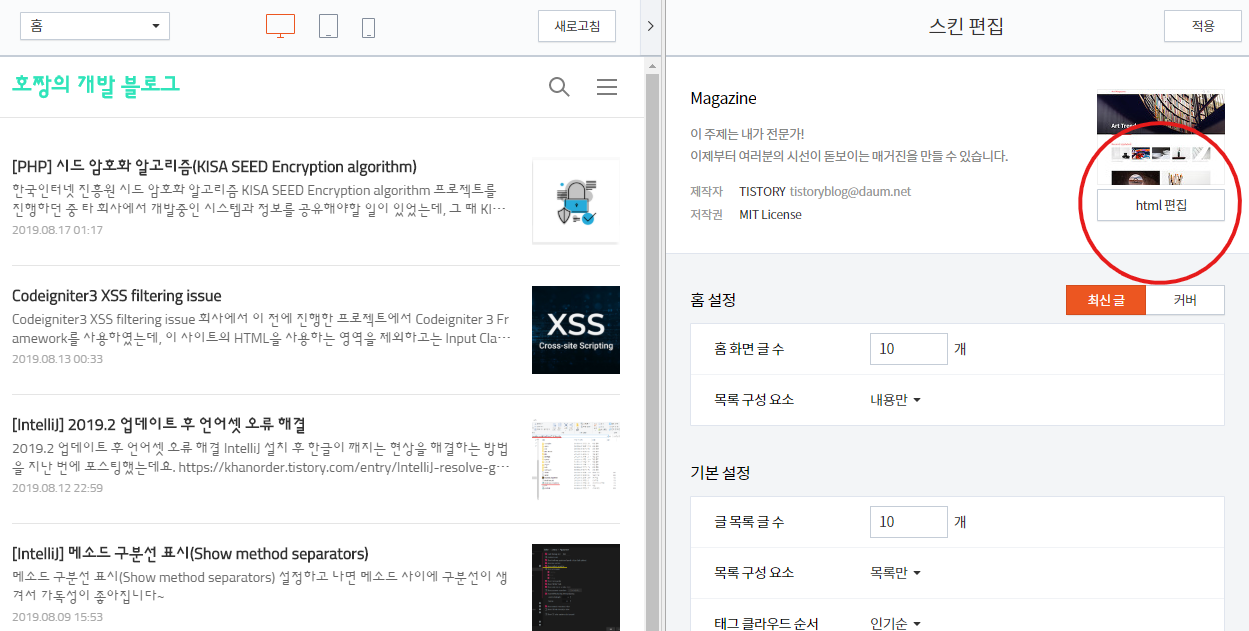Click the XSS Cross-site Scripting thumbnail
The width and height of the screenshot is (1249, 631).
point(575,330)
